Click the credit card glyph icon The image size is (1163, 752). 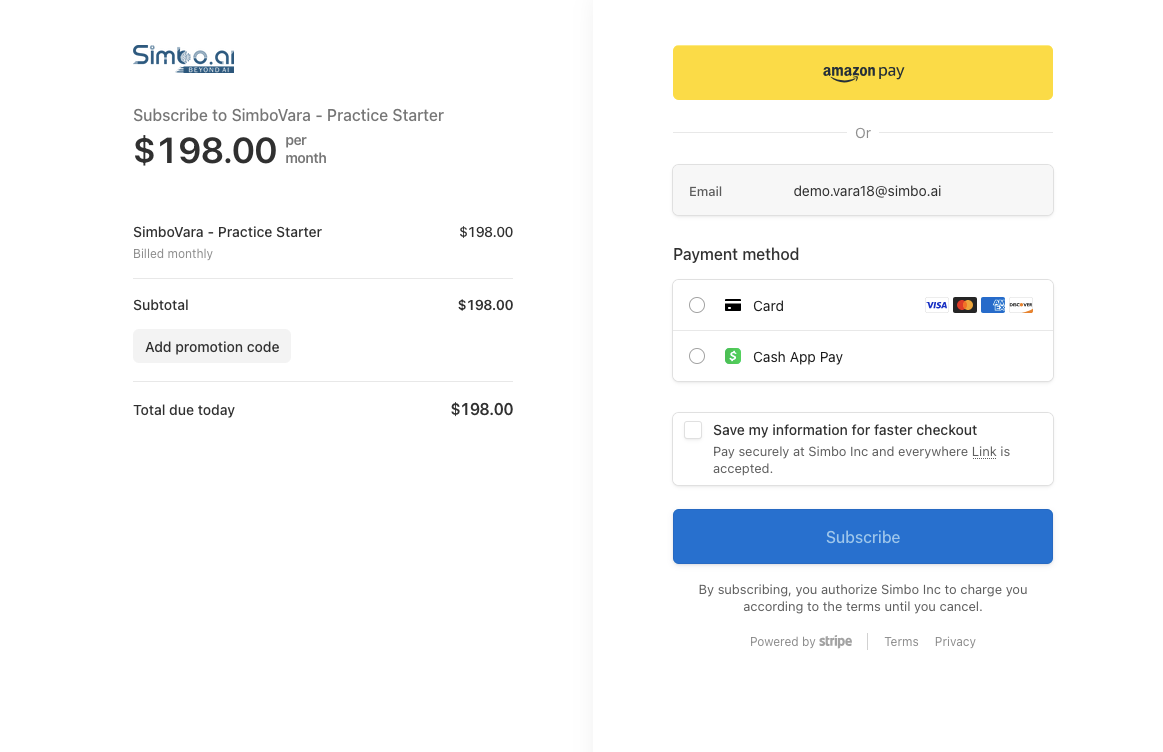point(733,305)
